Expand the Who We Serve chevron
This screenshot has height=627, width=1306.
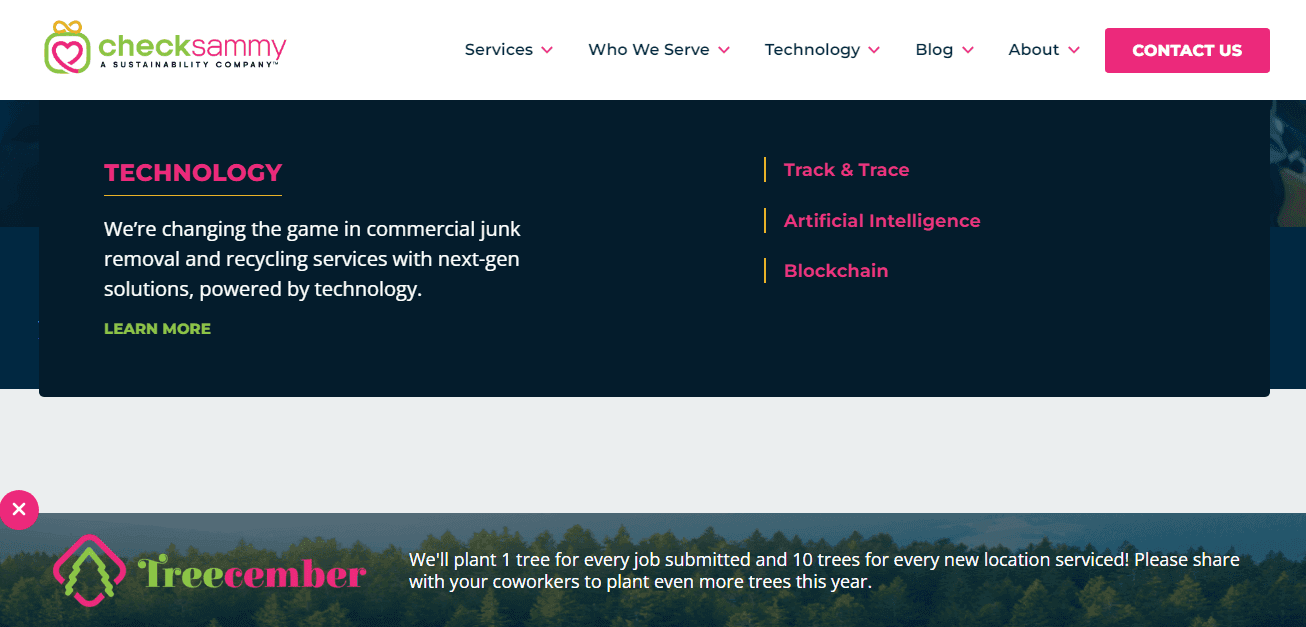coord(724,50)
